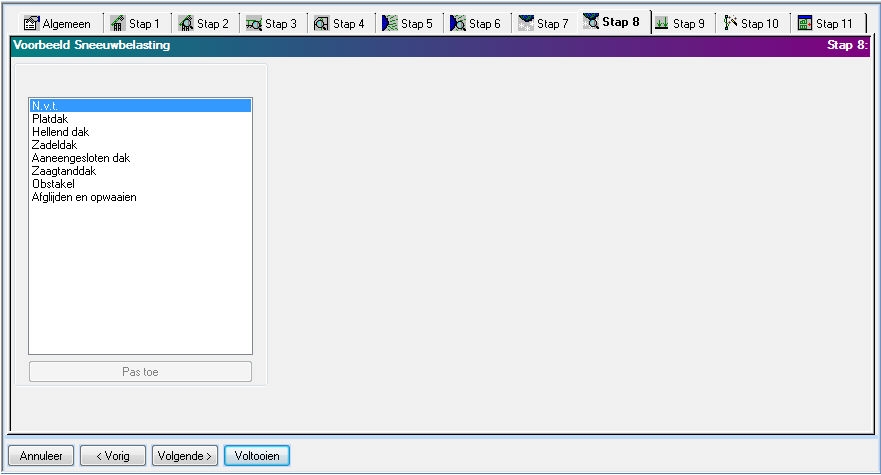Open the Stap 9 tab label
This screenshot has height=475, width=881.
pos(689,24)
